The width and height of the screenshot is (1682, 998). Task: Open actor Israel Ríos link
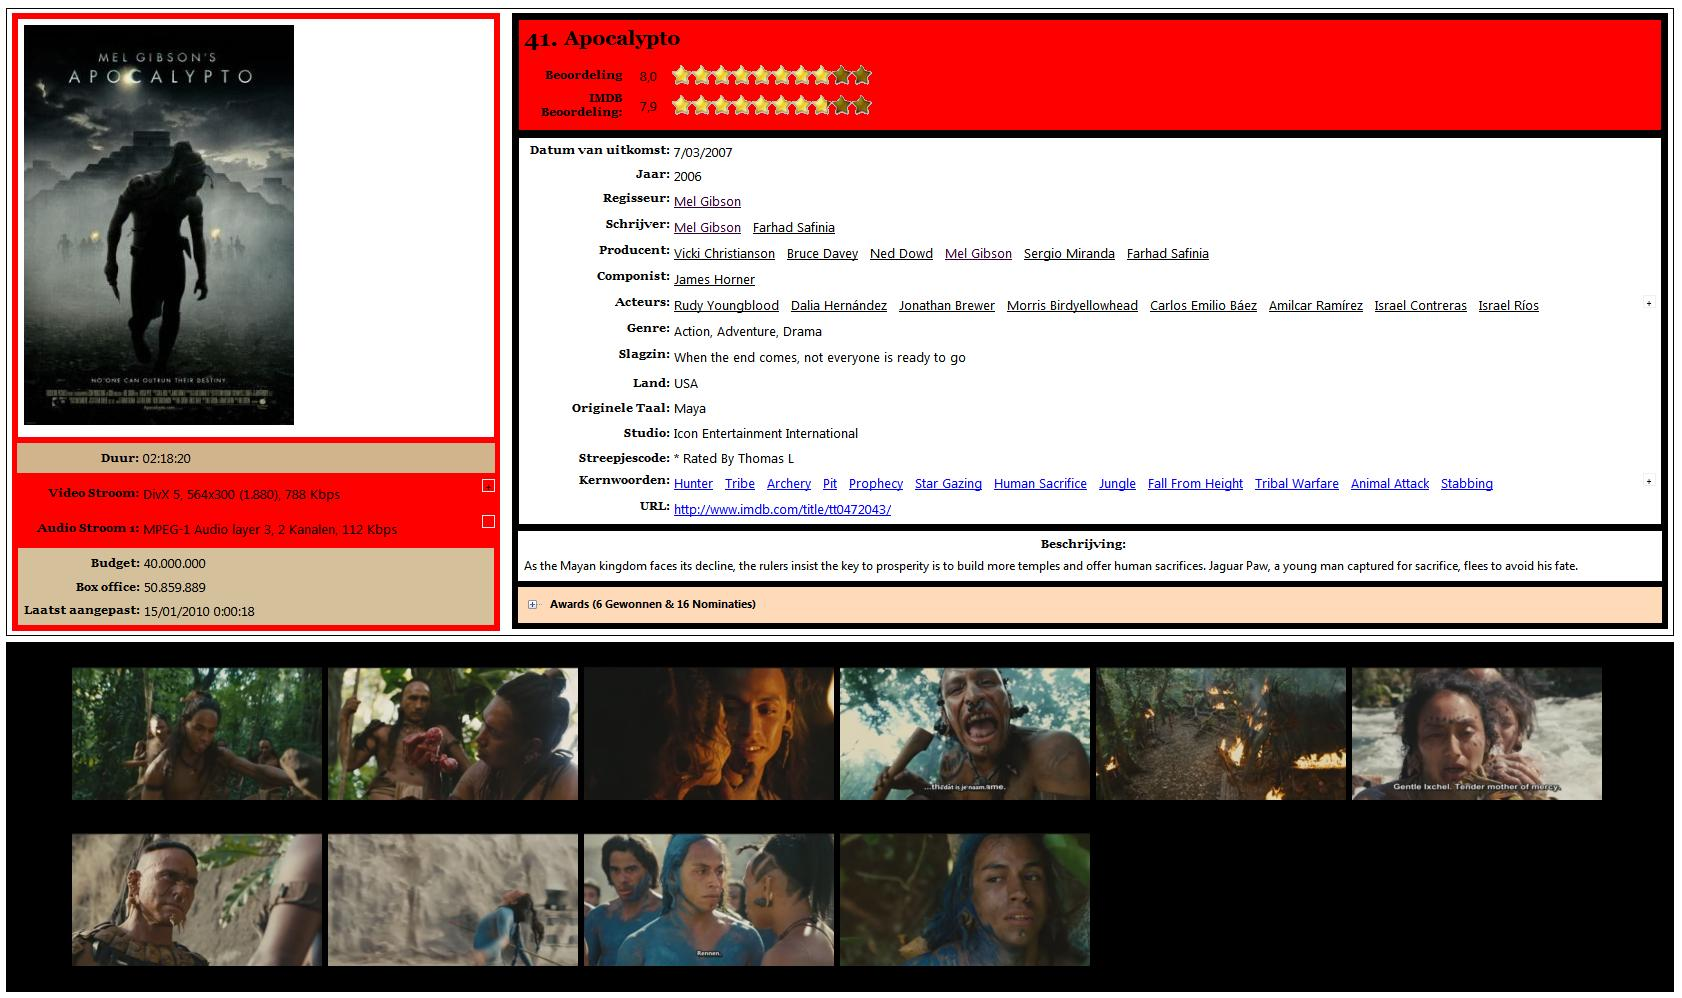pos(1508,305)
